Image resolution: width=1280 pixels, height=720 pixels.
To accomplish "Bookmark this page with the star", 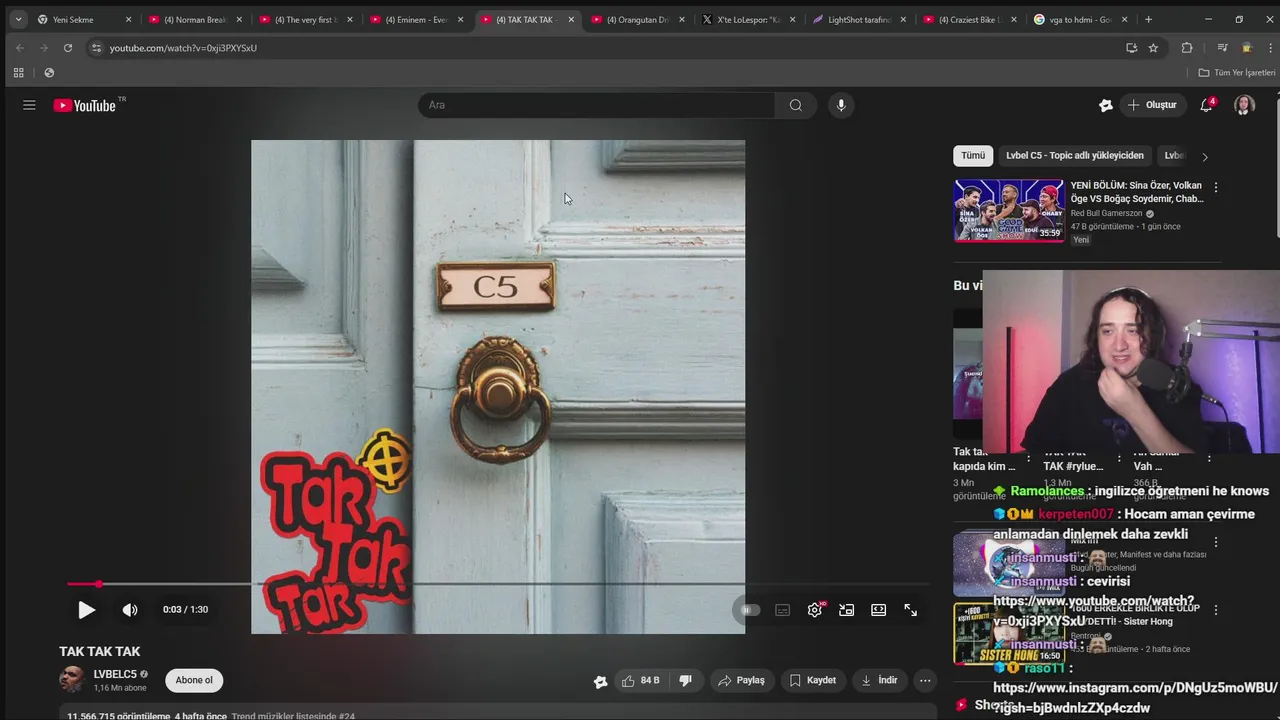I will click(1153, 48).
